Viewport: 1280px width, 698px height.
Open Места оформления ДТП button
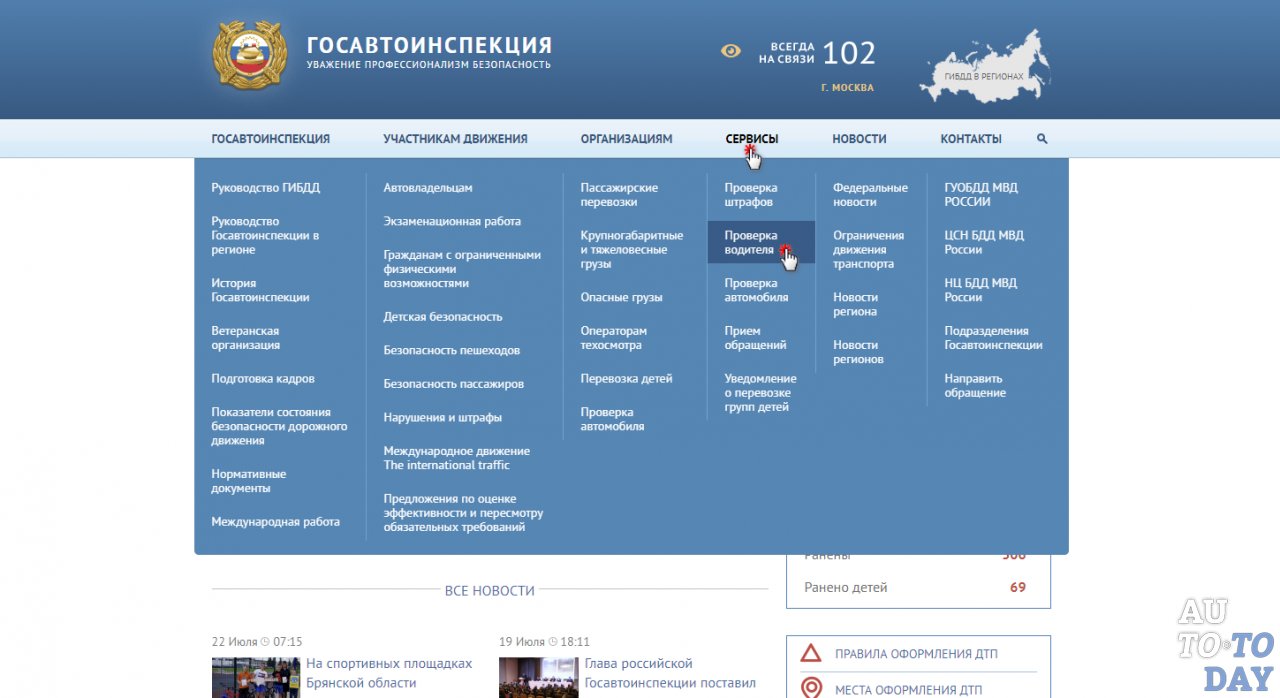(909, 690)
